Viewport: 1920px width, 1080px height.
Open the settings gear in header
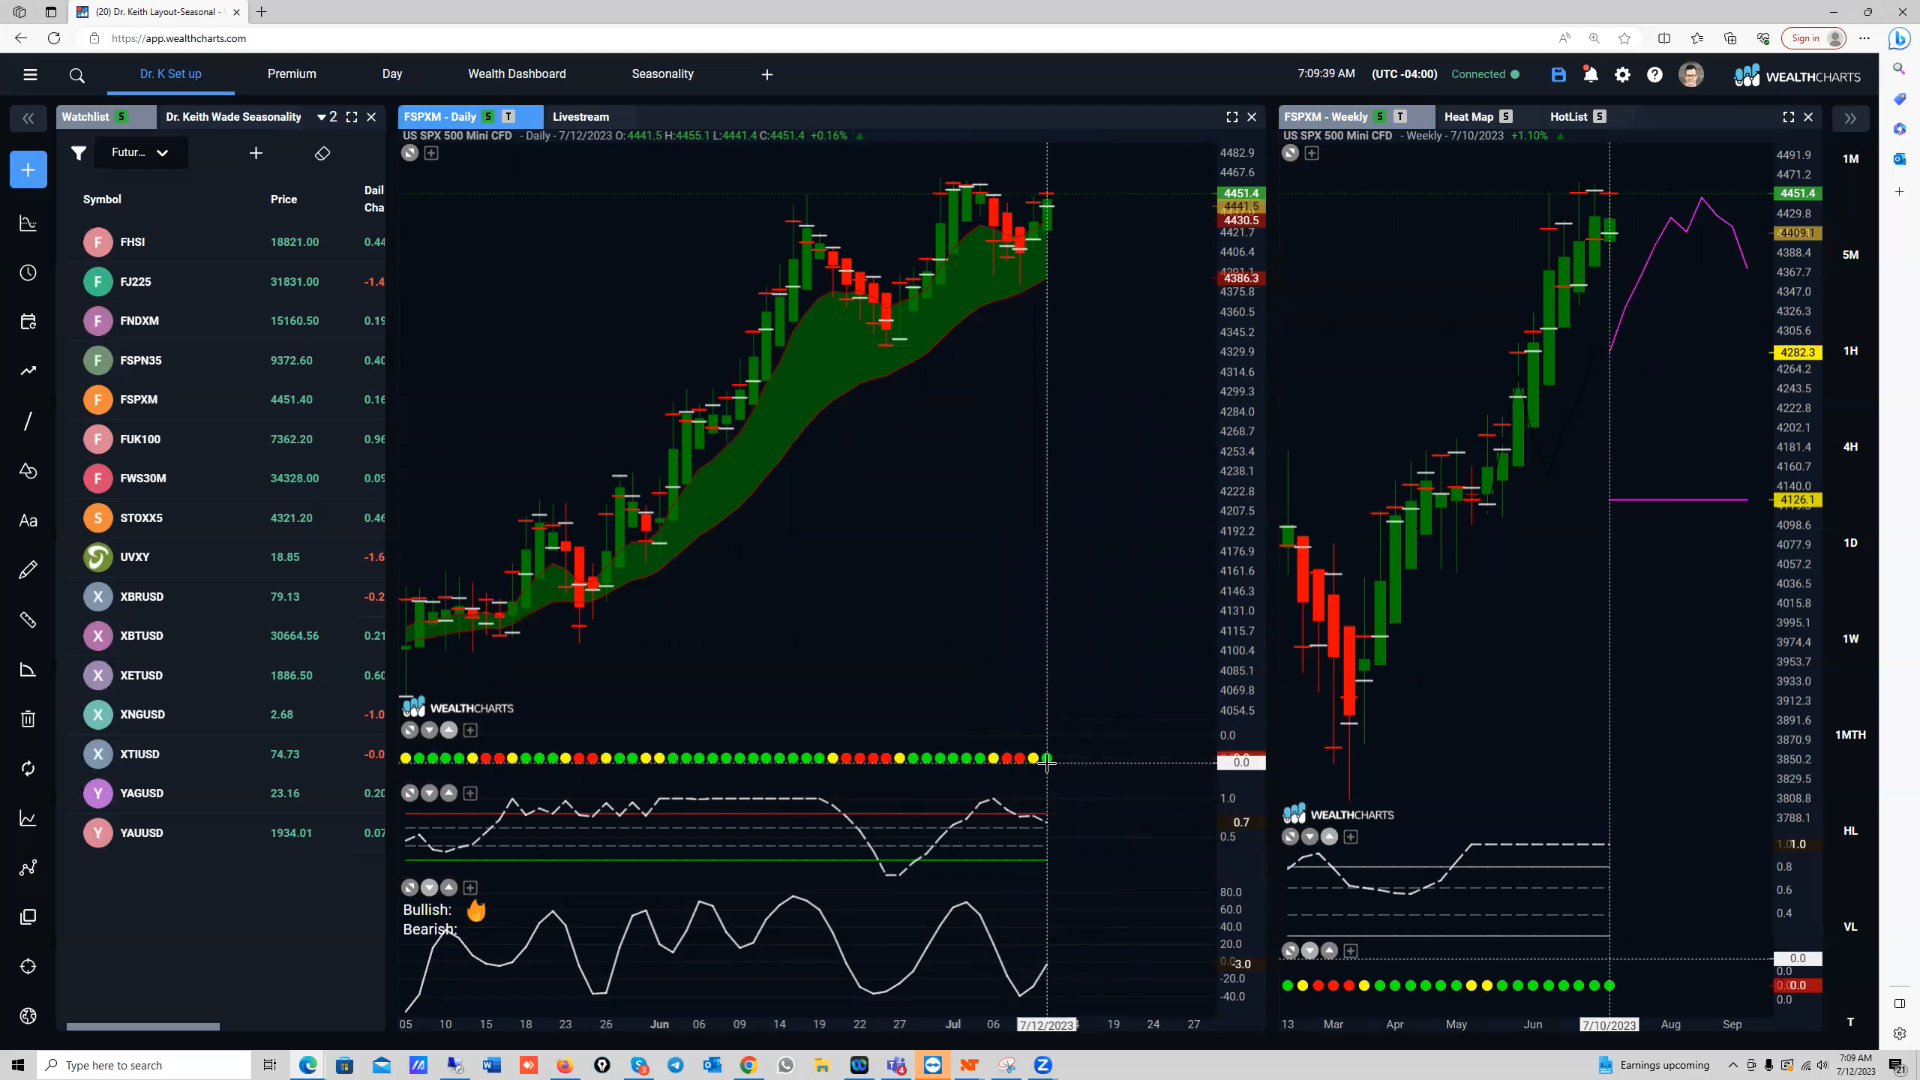tap(1622, 75)
